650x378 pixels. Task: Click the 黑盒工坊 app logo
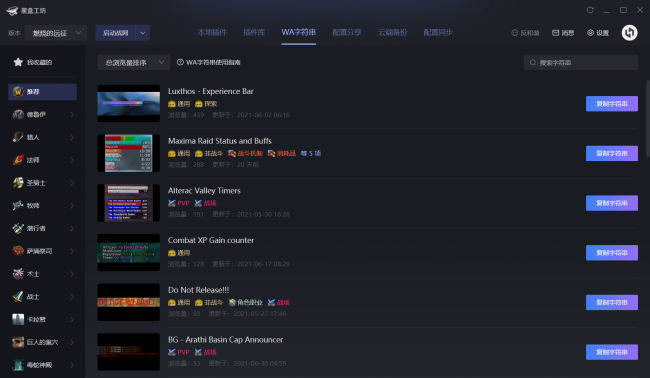tap(12, 10)
